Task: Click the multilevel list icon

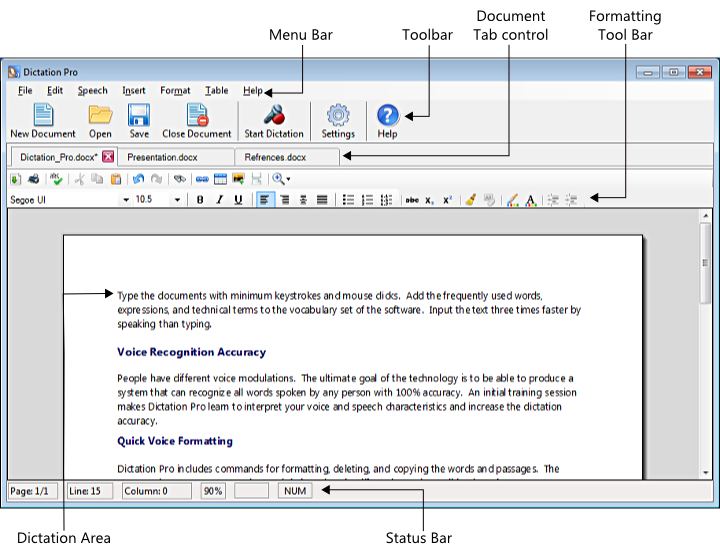Action: click(386, 200)
